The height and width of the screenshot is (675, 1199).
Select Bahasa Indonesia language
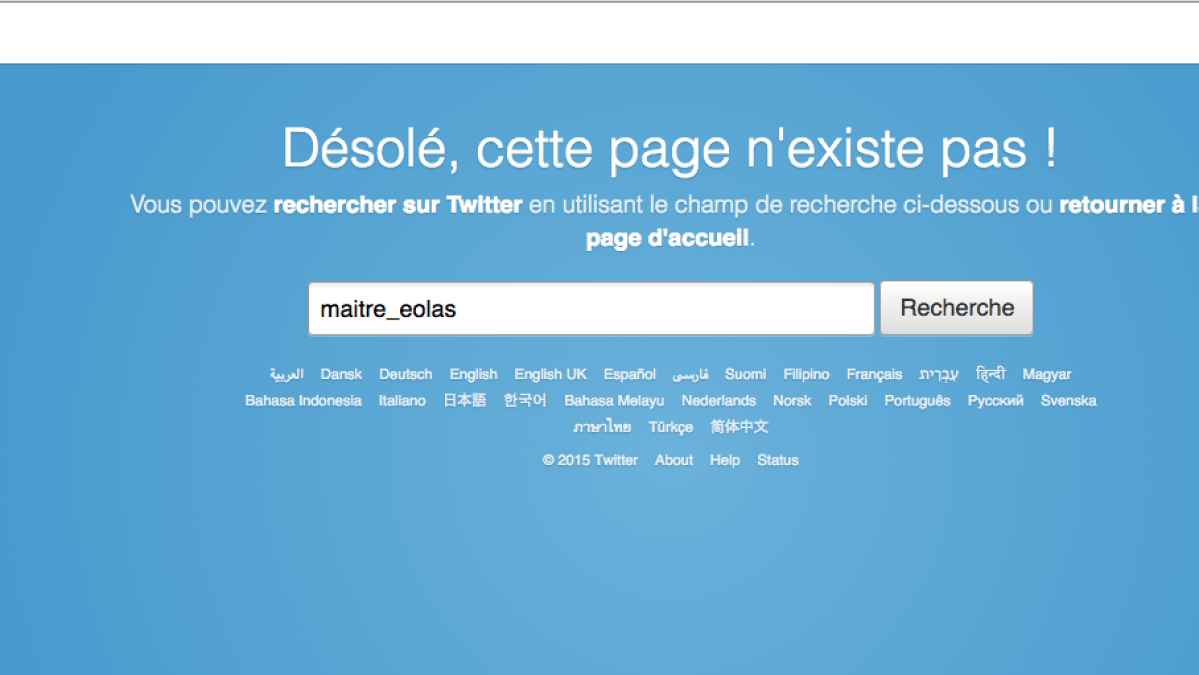point(304,401)
